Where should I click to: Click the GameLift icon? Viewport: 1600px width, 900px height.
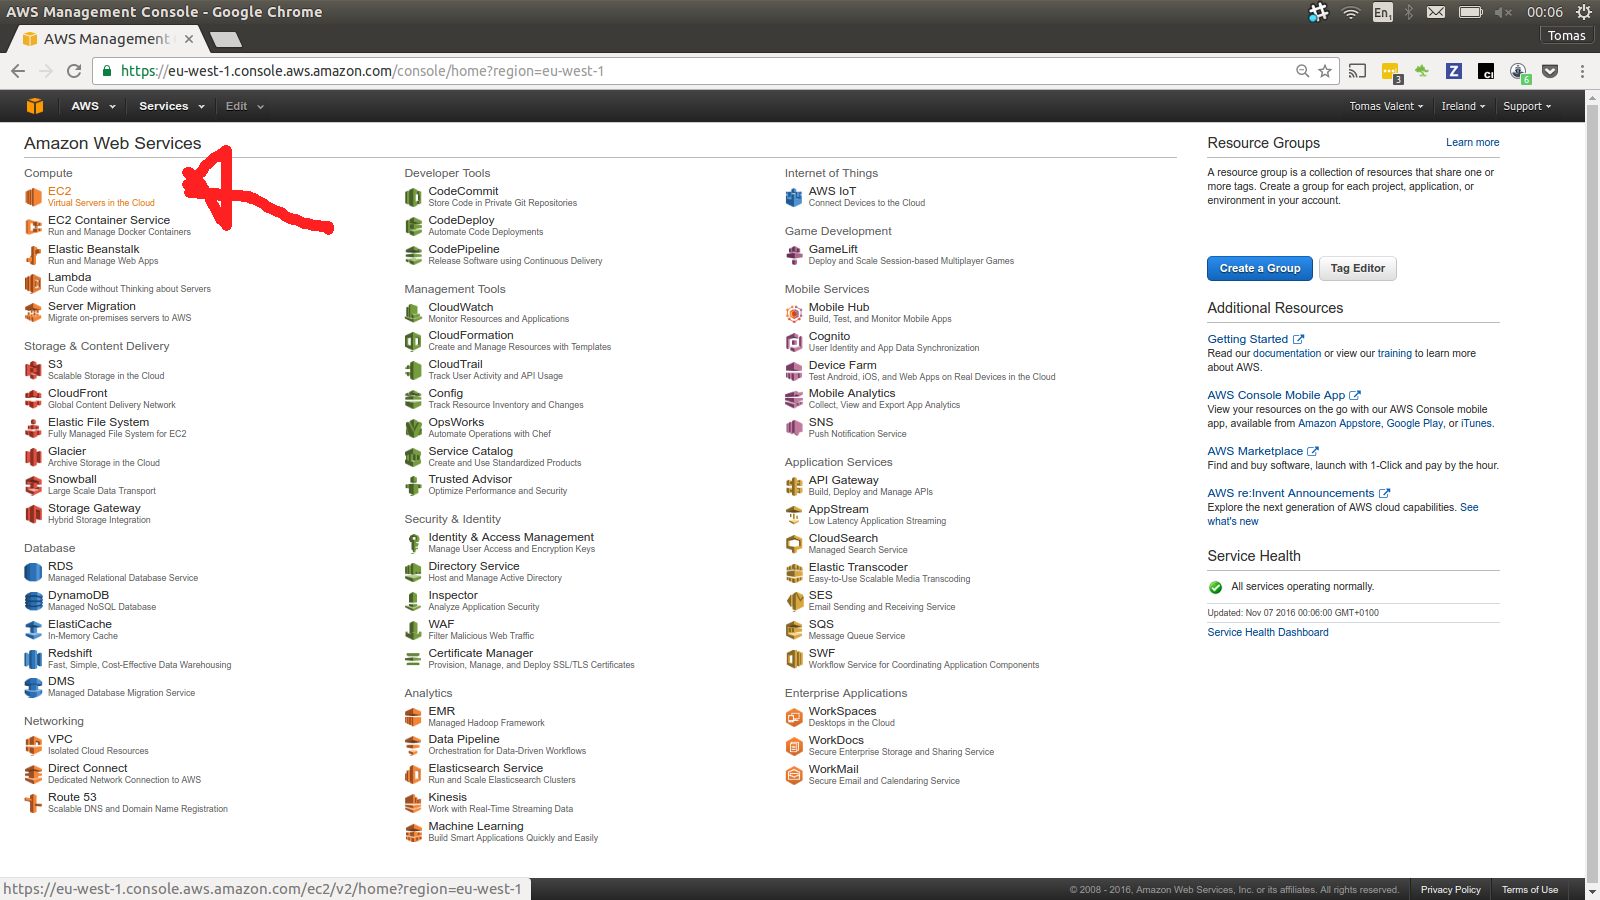pos(794,255)
